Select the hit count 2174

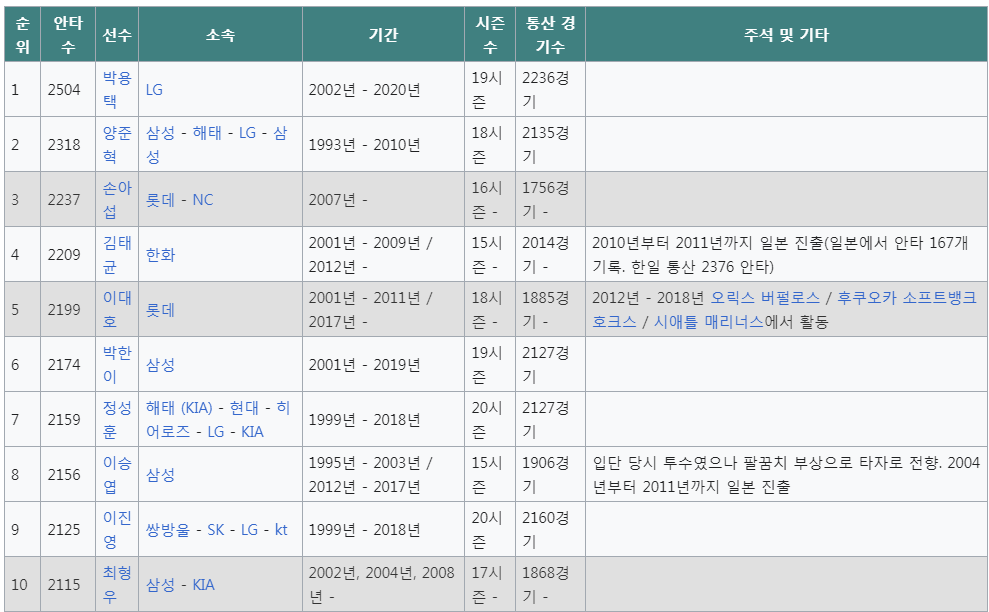64,365
